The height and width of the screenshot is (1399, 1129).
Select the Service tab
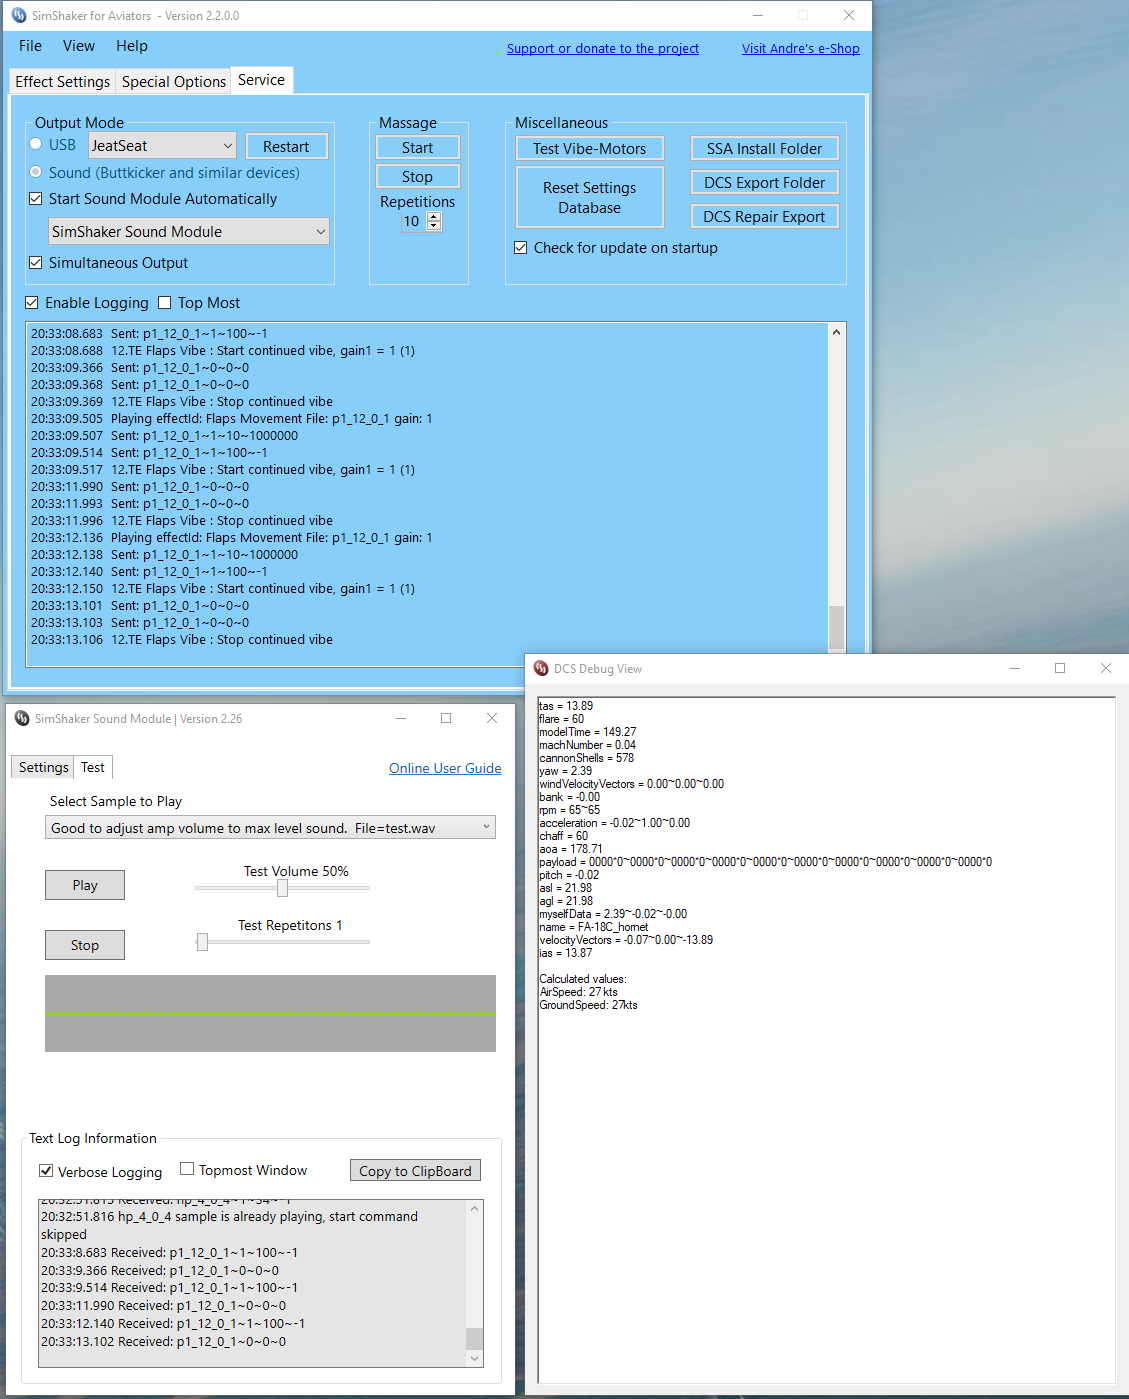point(262,80)
